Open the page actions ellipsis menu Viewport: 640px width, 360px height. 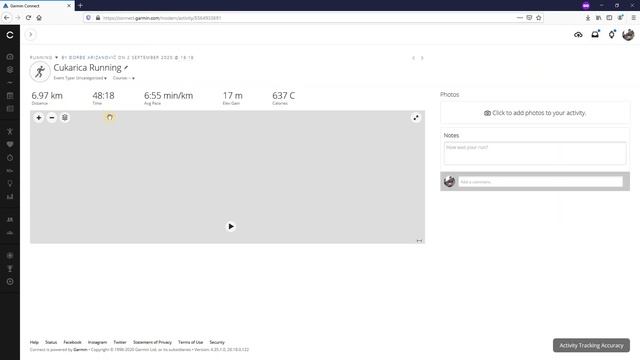520,18
